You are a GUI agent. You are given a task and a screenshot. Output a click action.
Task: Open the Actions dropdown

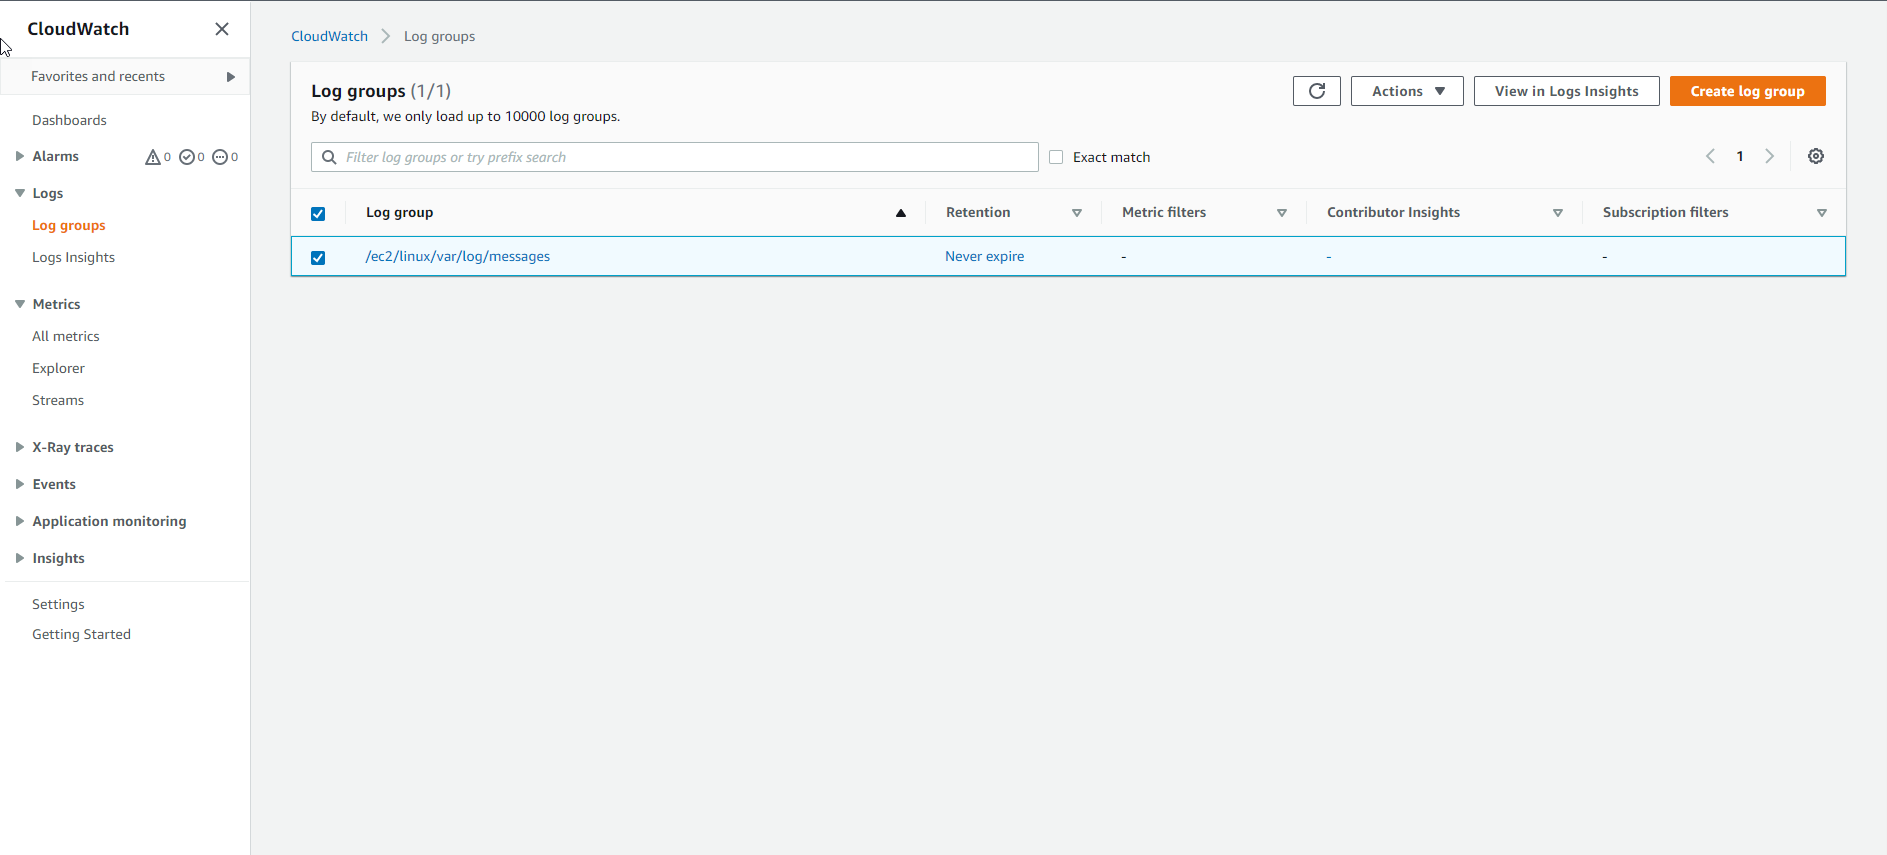[1406, 91]
